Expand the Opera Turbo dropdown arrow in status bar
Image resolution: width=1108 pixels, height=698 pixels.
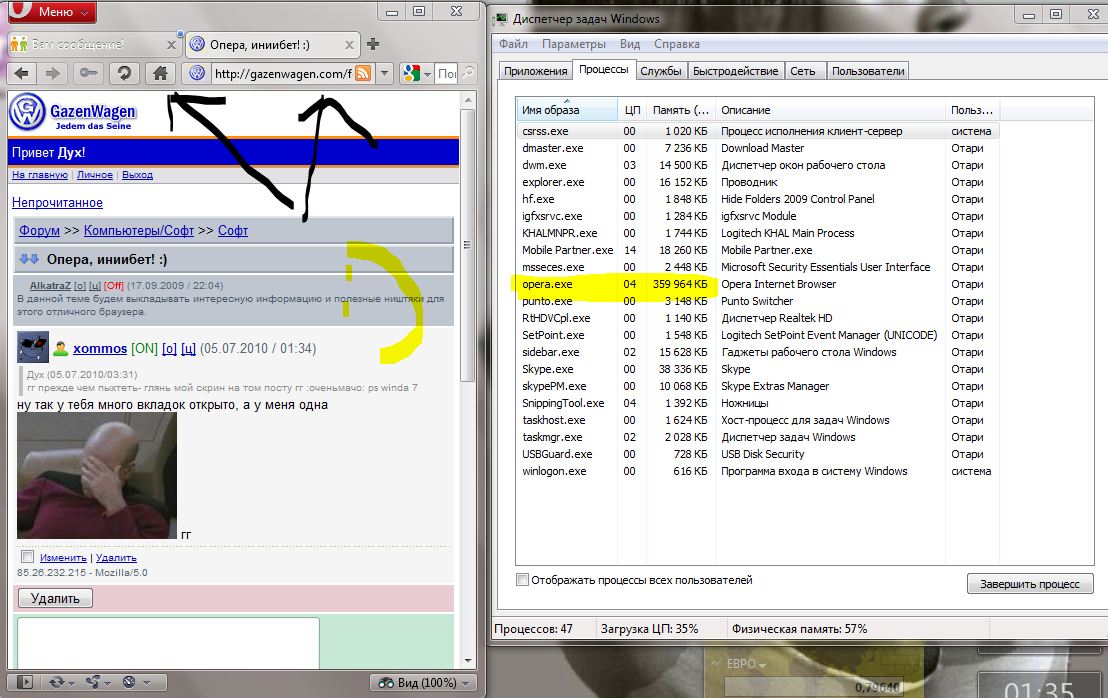pos(146,682)
